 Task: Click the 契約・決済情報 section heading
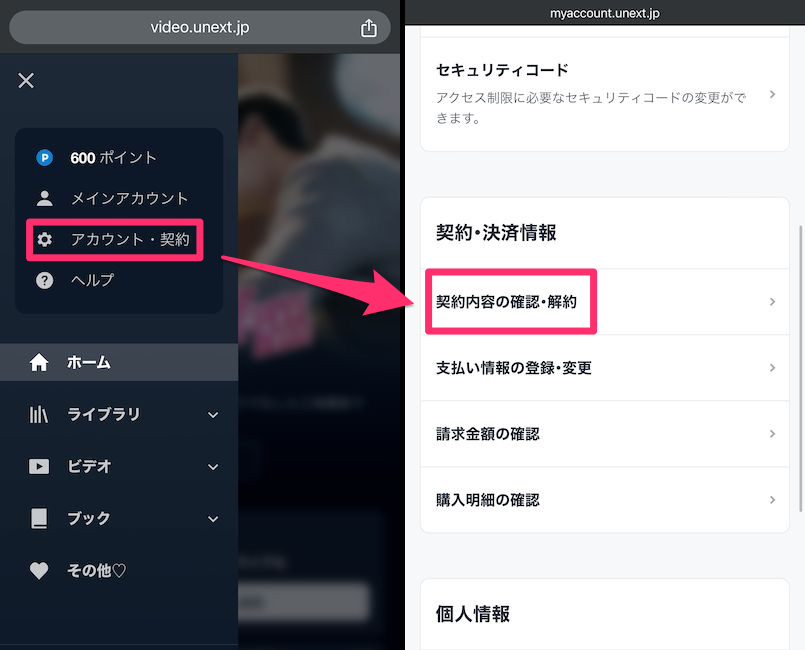pos(496,233)
